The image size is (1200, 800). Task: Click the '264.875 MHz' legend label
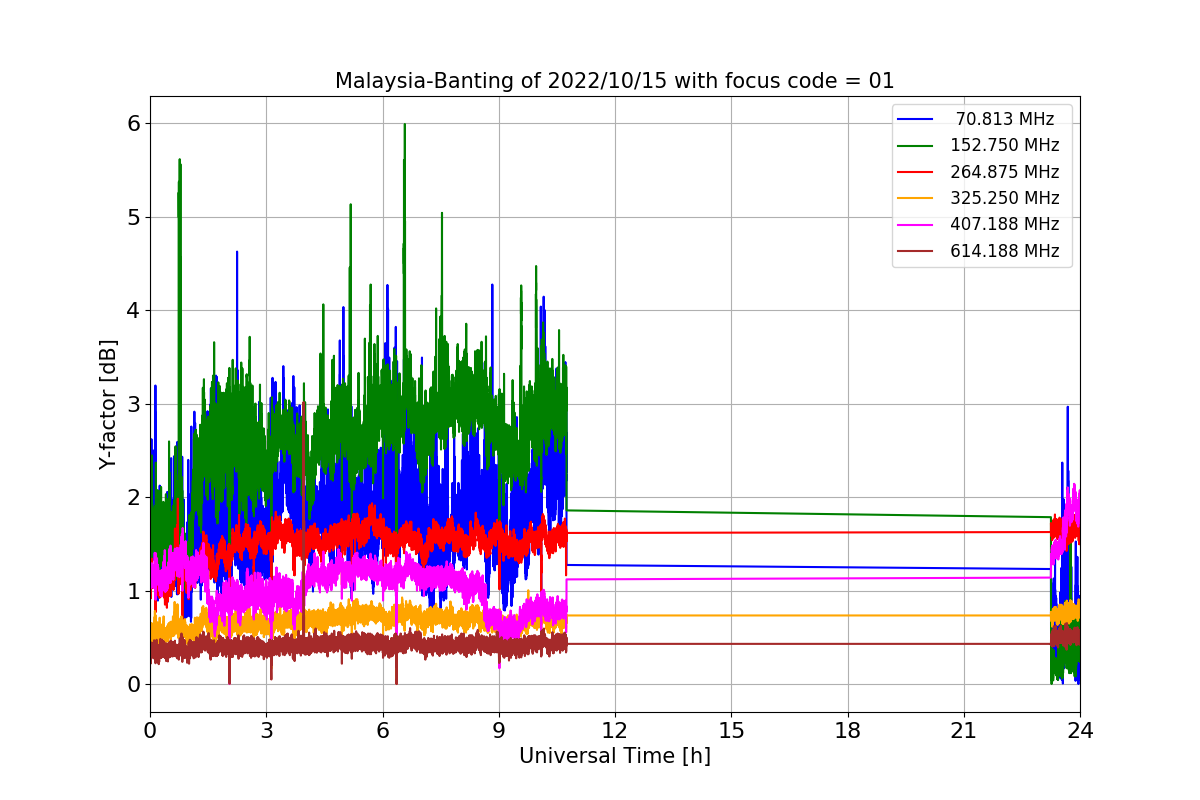[x=1005, y=172]
